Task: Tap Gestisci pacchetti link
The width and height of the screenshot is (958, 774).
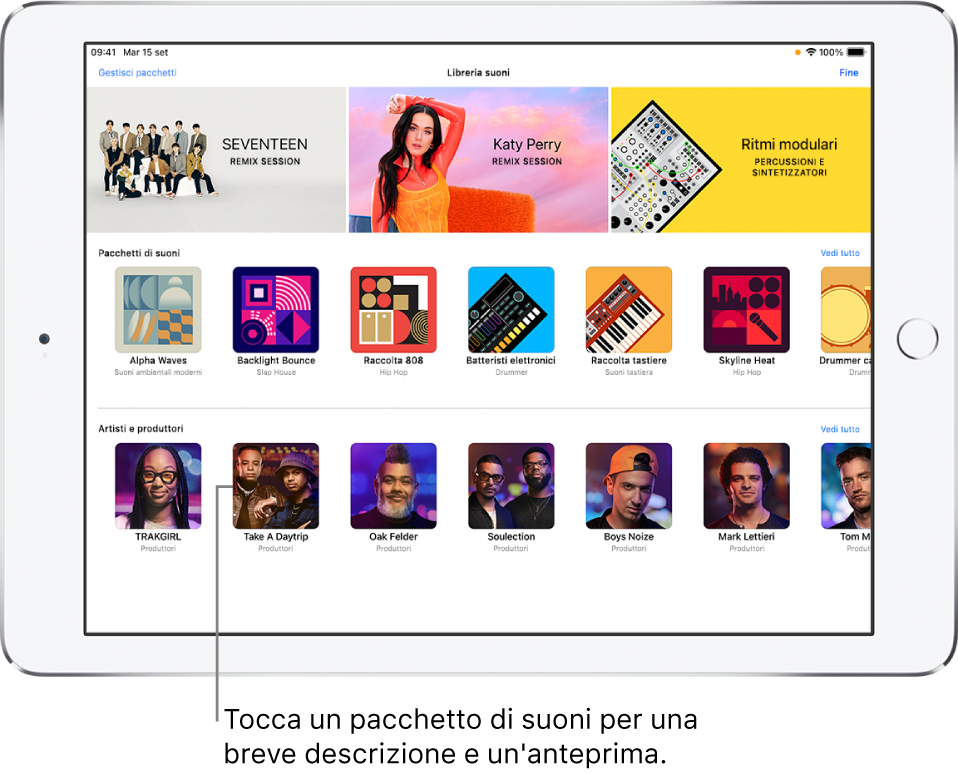Action: (x=137, y=73)
